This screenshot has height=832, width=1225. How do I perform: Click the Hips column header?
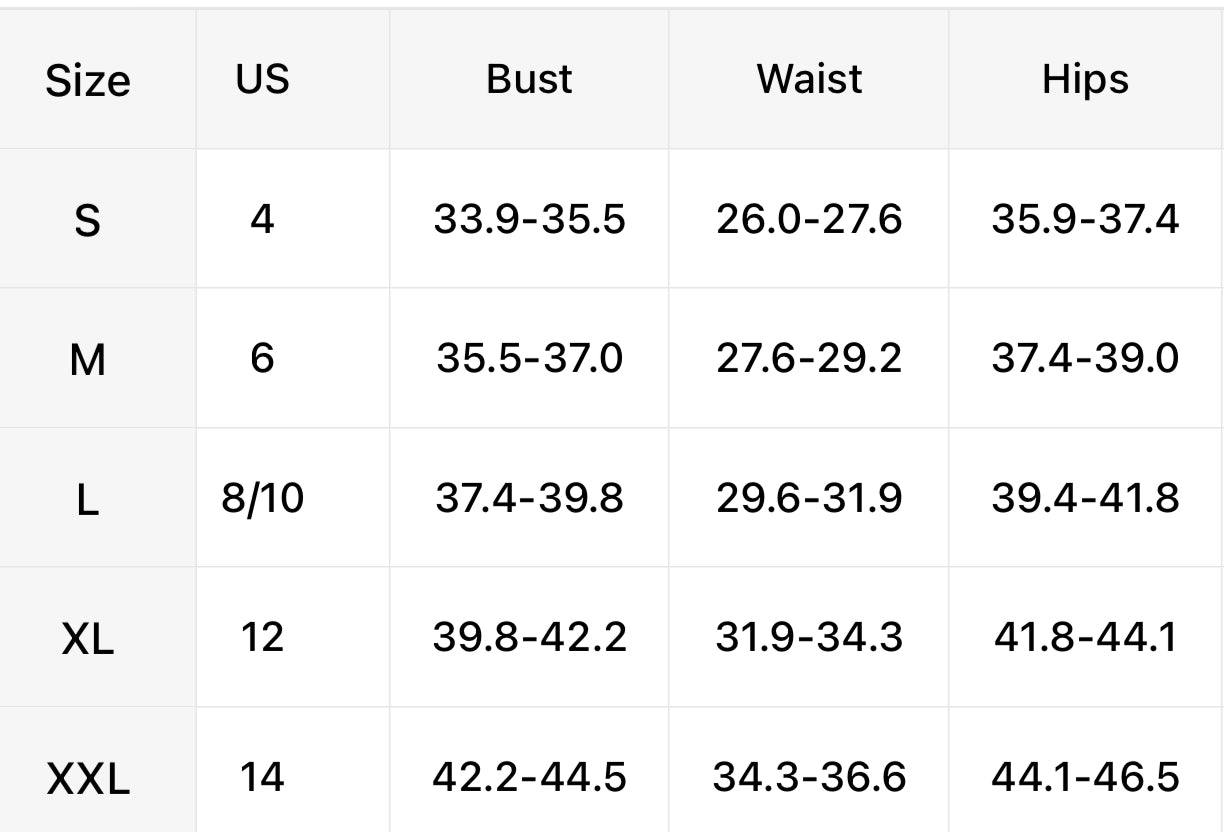[1085, 79]
